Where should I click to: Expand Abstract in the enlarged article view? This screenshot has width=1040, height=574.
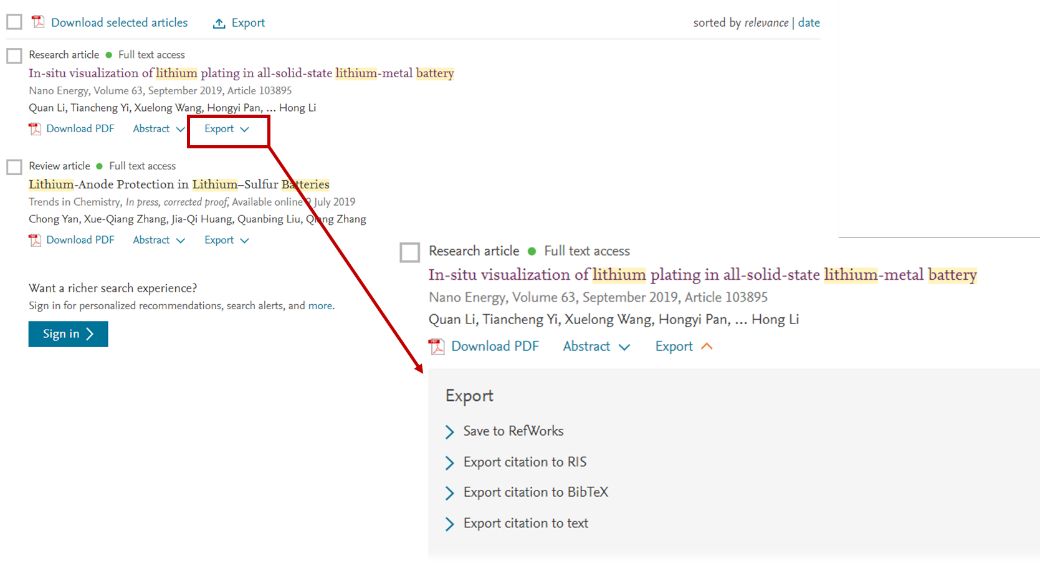(596, 346)
